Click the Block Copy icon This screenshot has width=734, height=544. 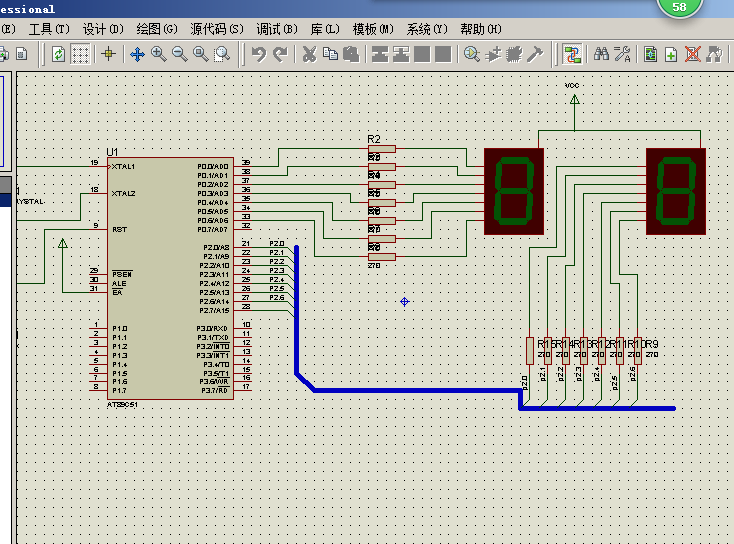(380, 54)
